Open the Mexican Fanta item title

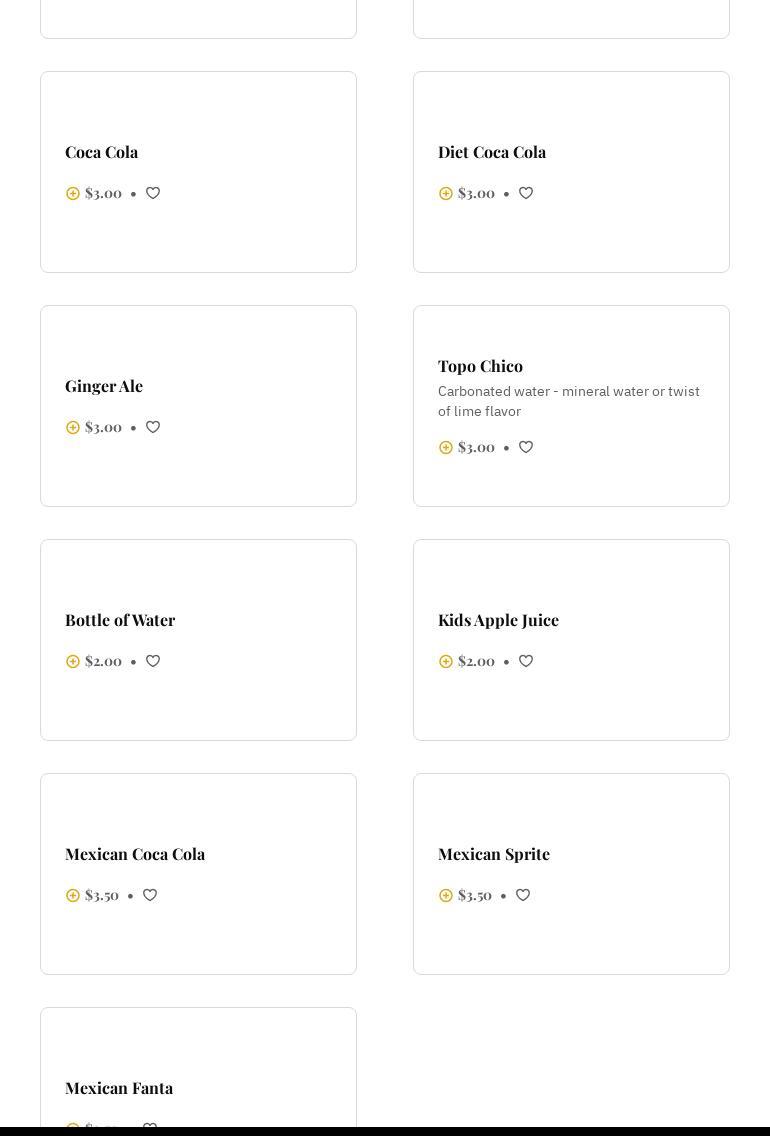pos(119,1088)
